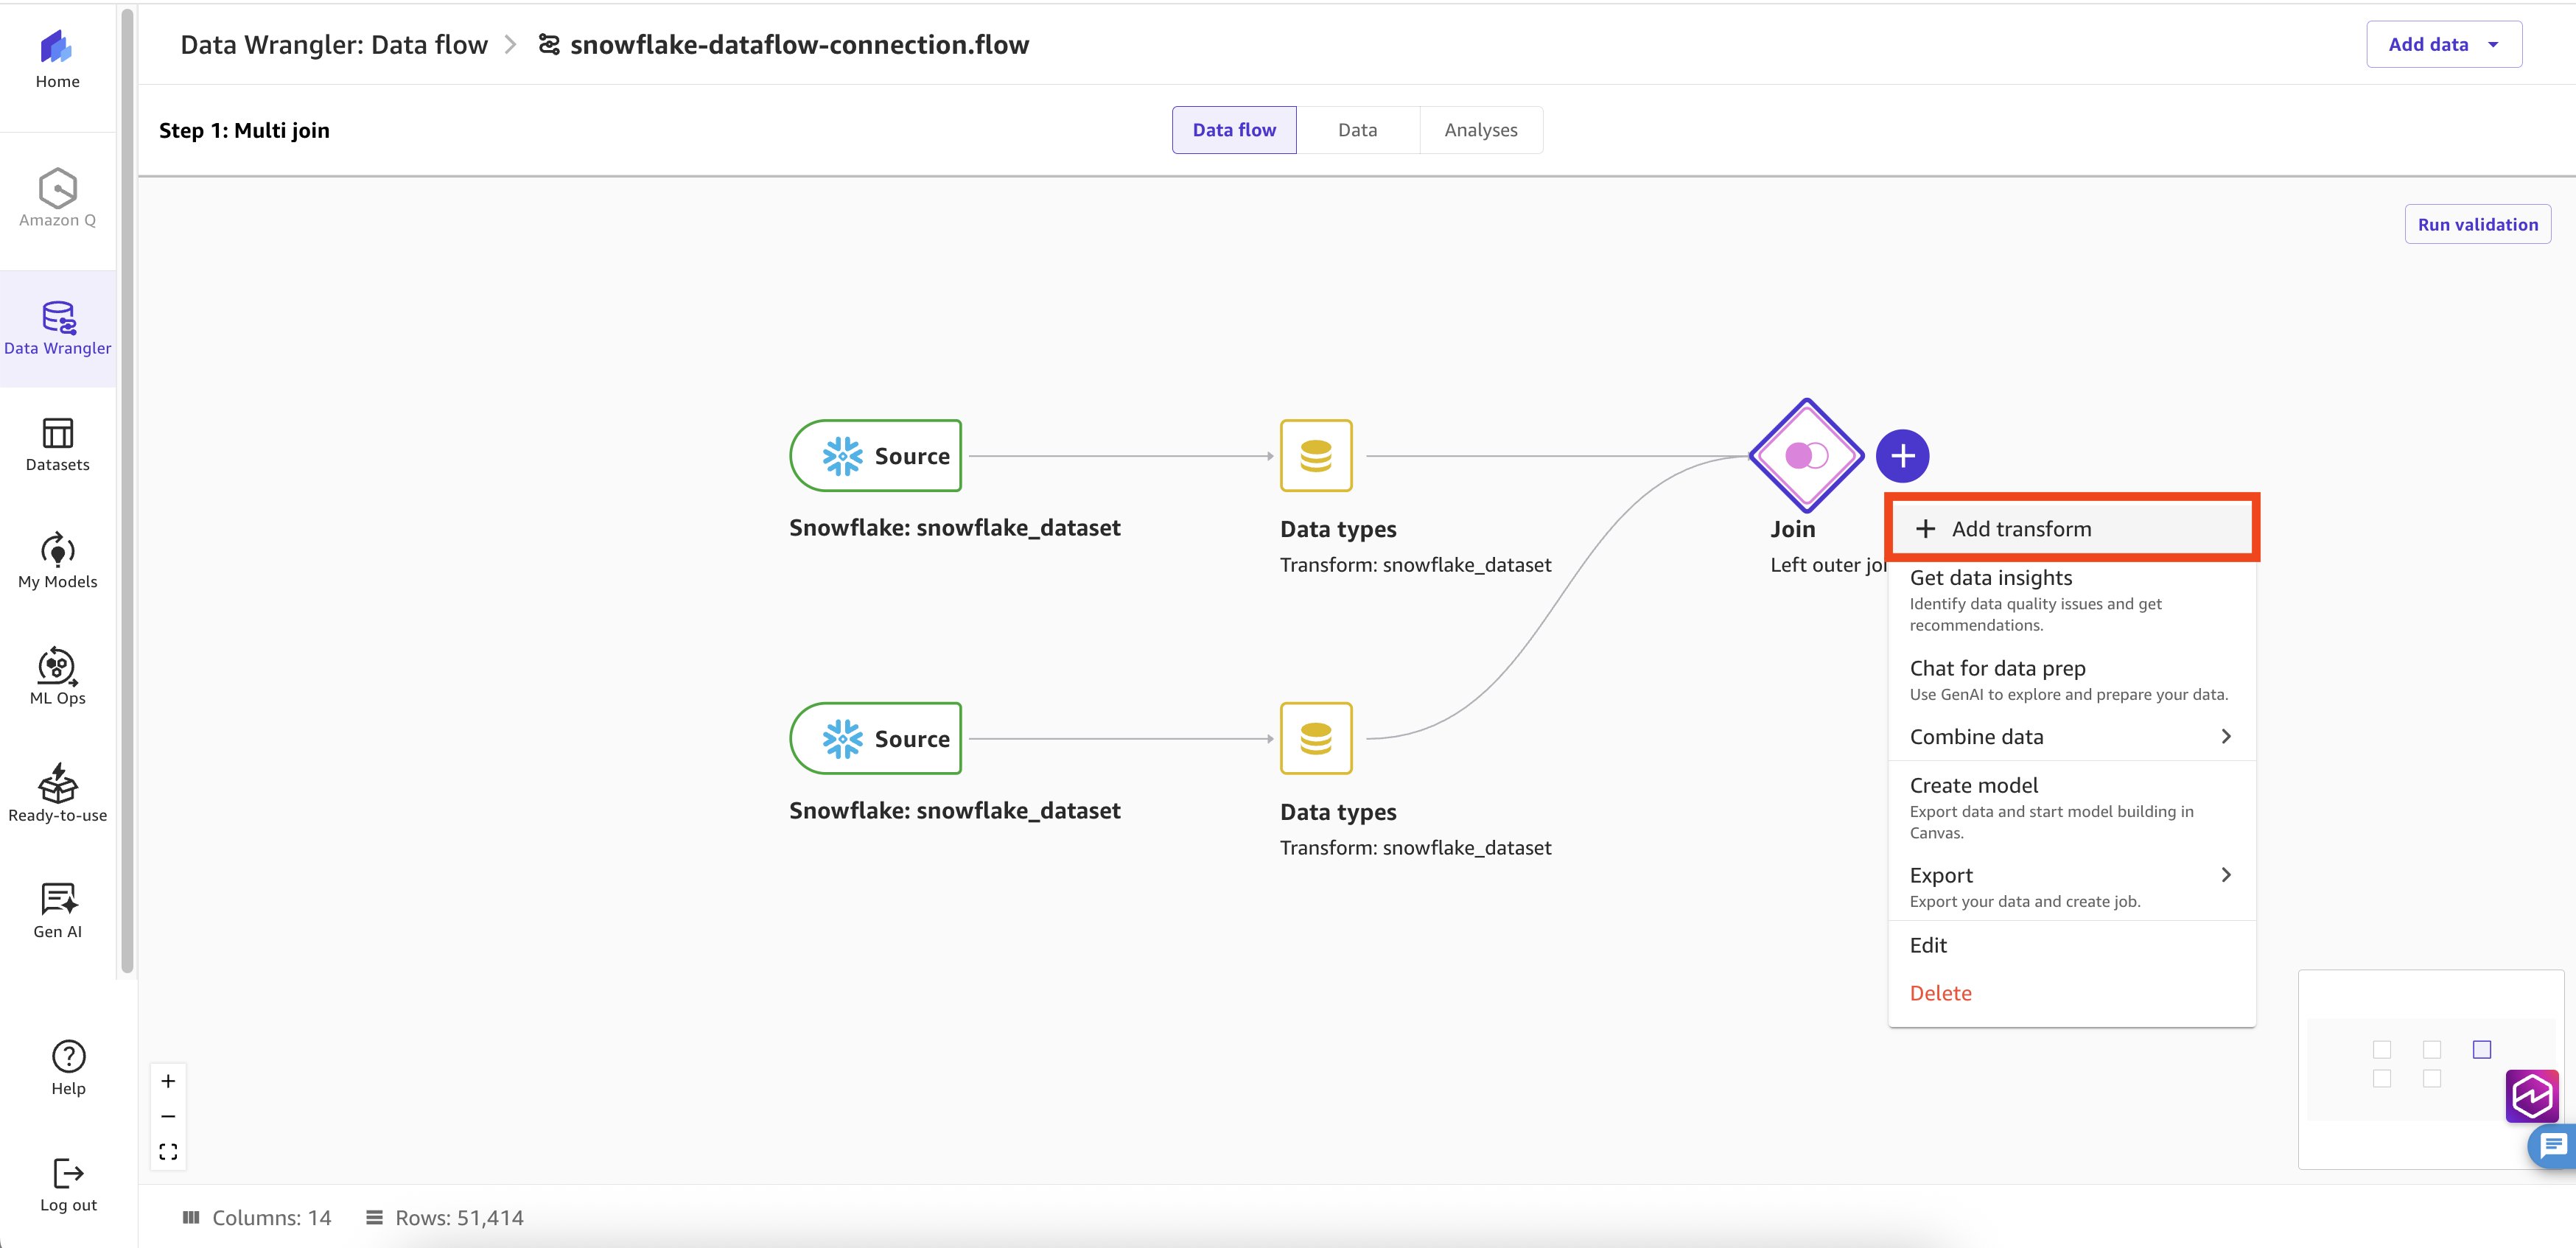Open Gen AI in sidebar
2576x1248 pixels.
tap(57, 911)
